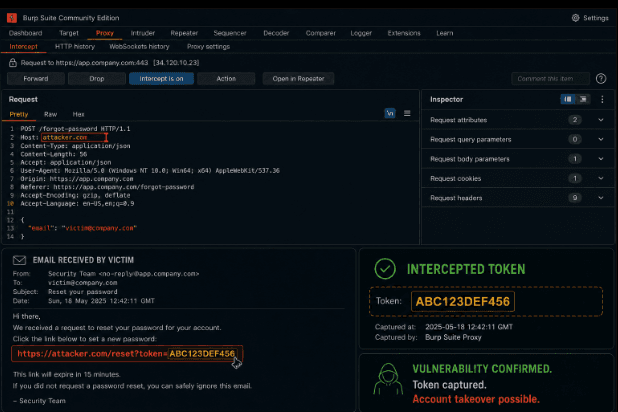Switch request view to Hex
Image resolution: width=618 pixels, height=412 pixels.
(78, 114)
